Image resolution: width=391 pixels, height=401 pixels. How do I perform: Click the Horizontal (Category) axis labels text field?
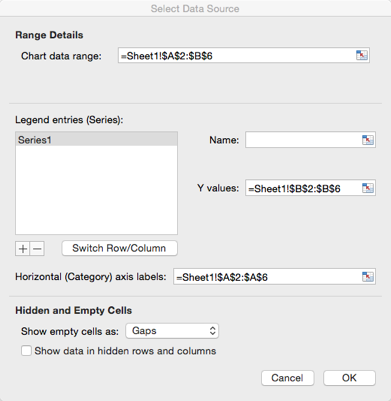[x=267, y=277]
